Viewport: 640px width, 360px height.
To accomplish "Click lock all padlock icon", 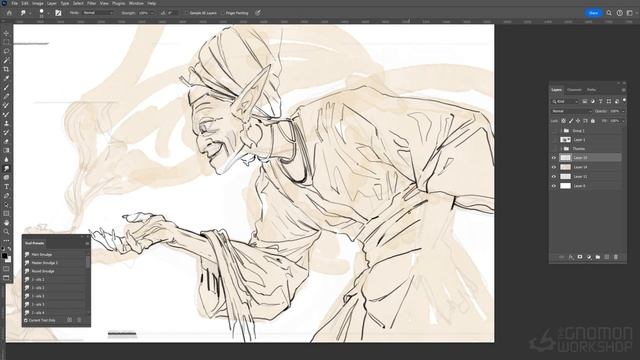I will [593, 121].
